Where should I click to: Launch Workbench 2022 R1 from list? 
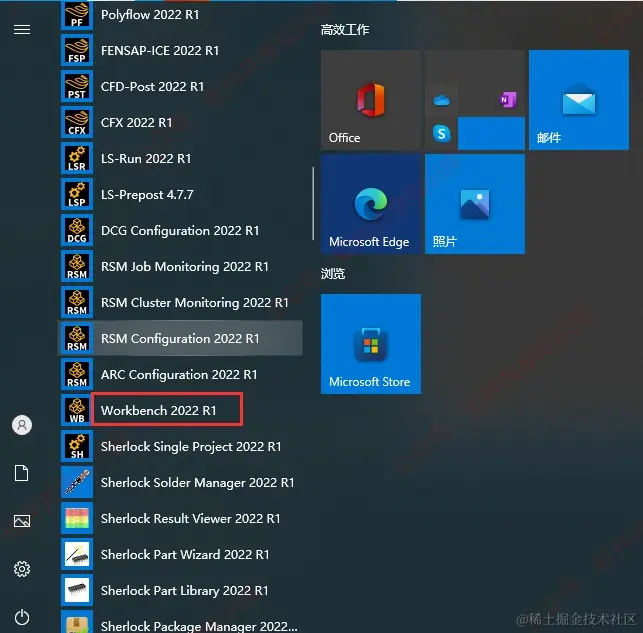(159, 410)
